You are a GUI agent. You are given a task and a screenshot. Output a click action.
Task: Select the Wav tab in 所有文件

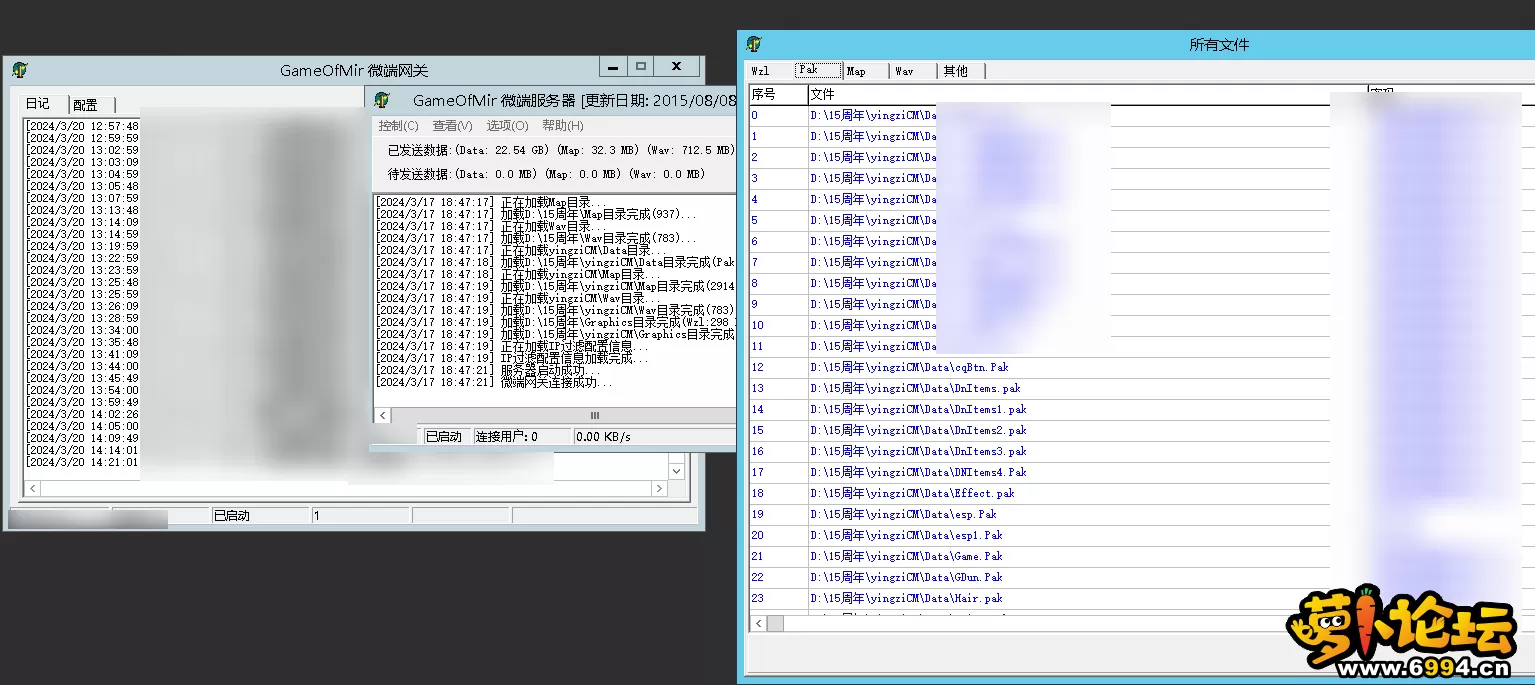(913, 71)
